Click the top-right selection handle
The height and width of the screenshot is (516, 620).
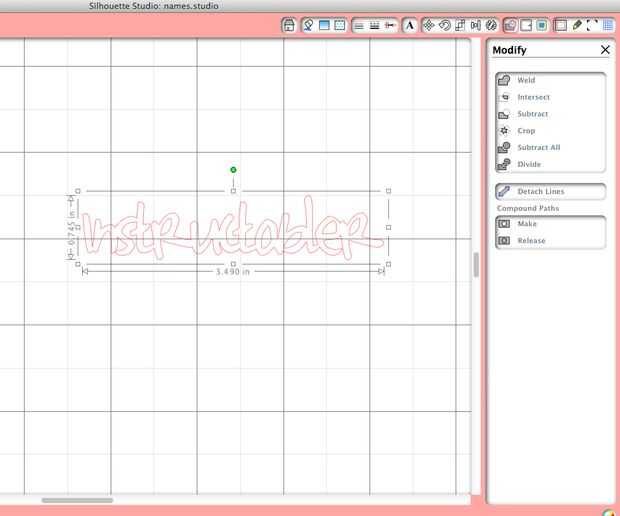pos(388,191)
